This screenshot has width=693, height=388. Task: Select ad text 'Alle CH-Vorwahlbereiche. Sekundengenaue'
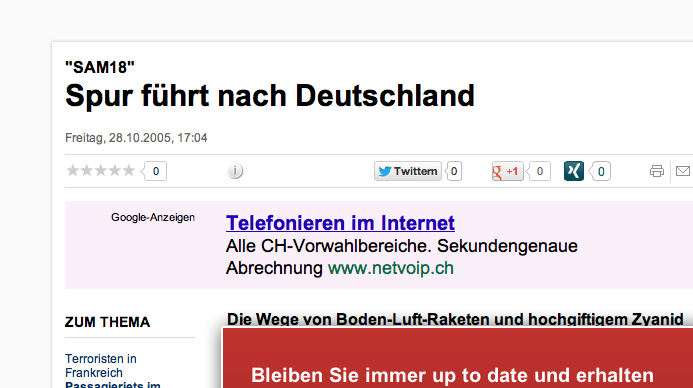pos(402,246)
